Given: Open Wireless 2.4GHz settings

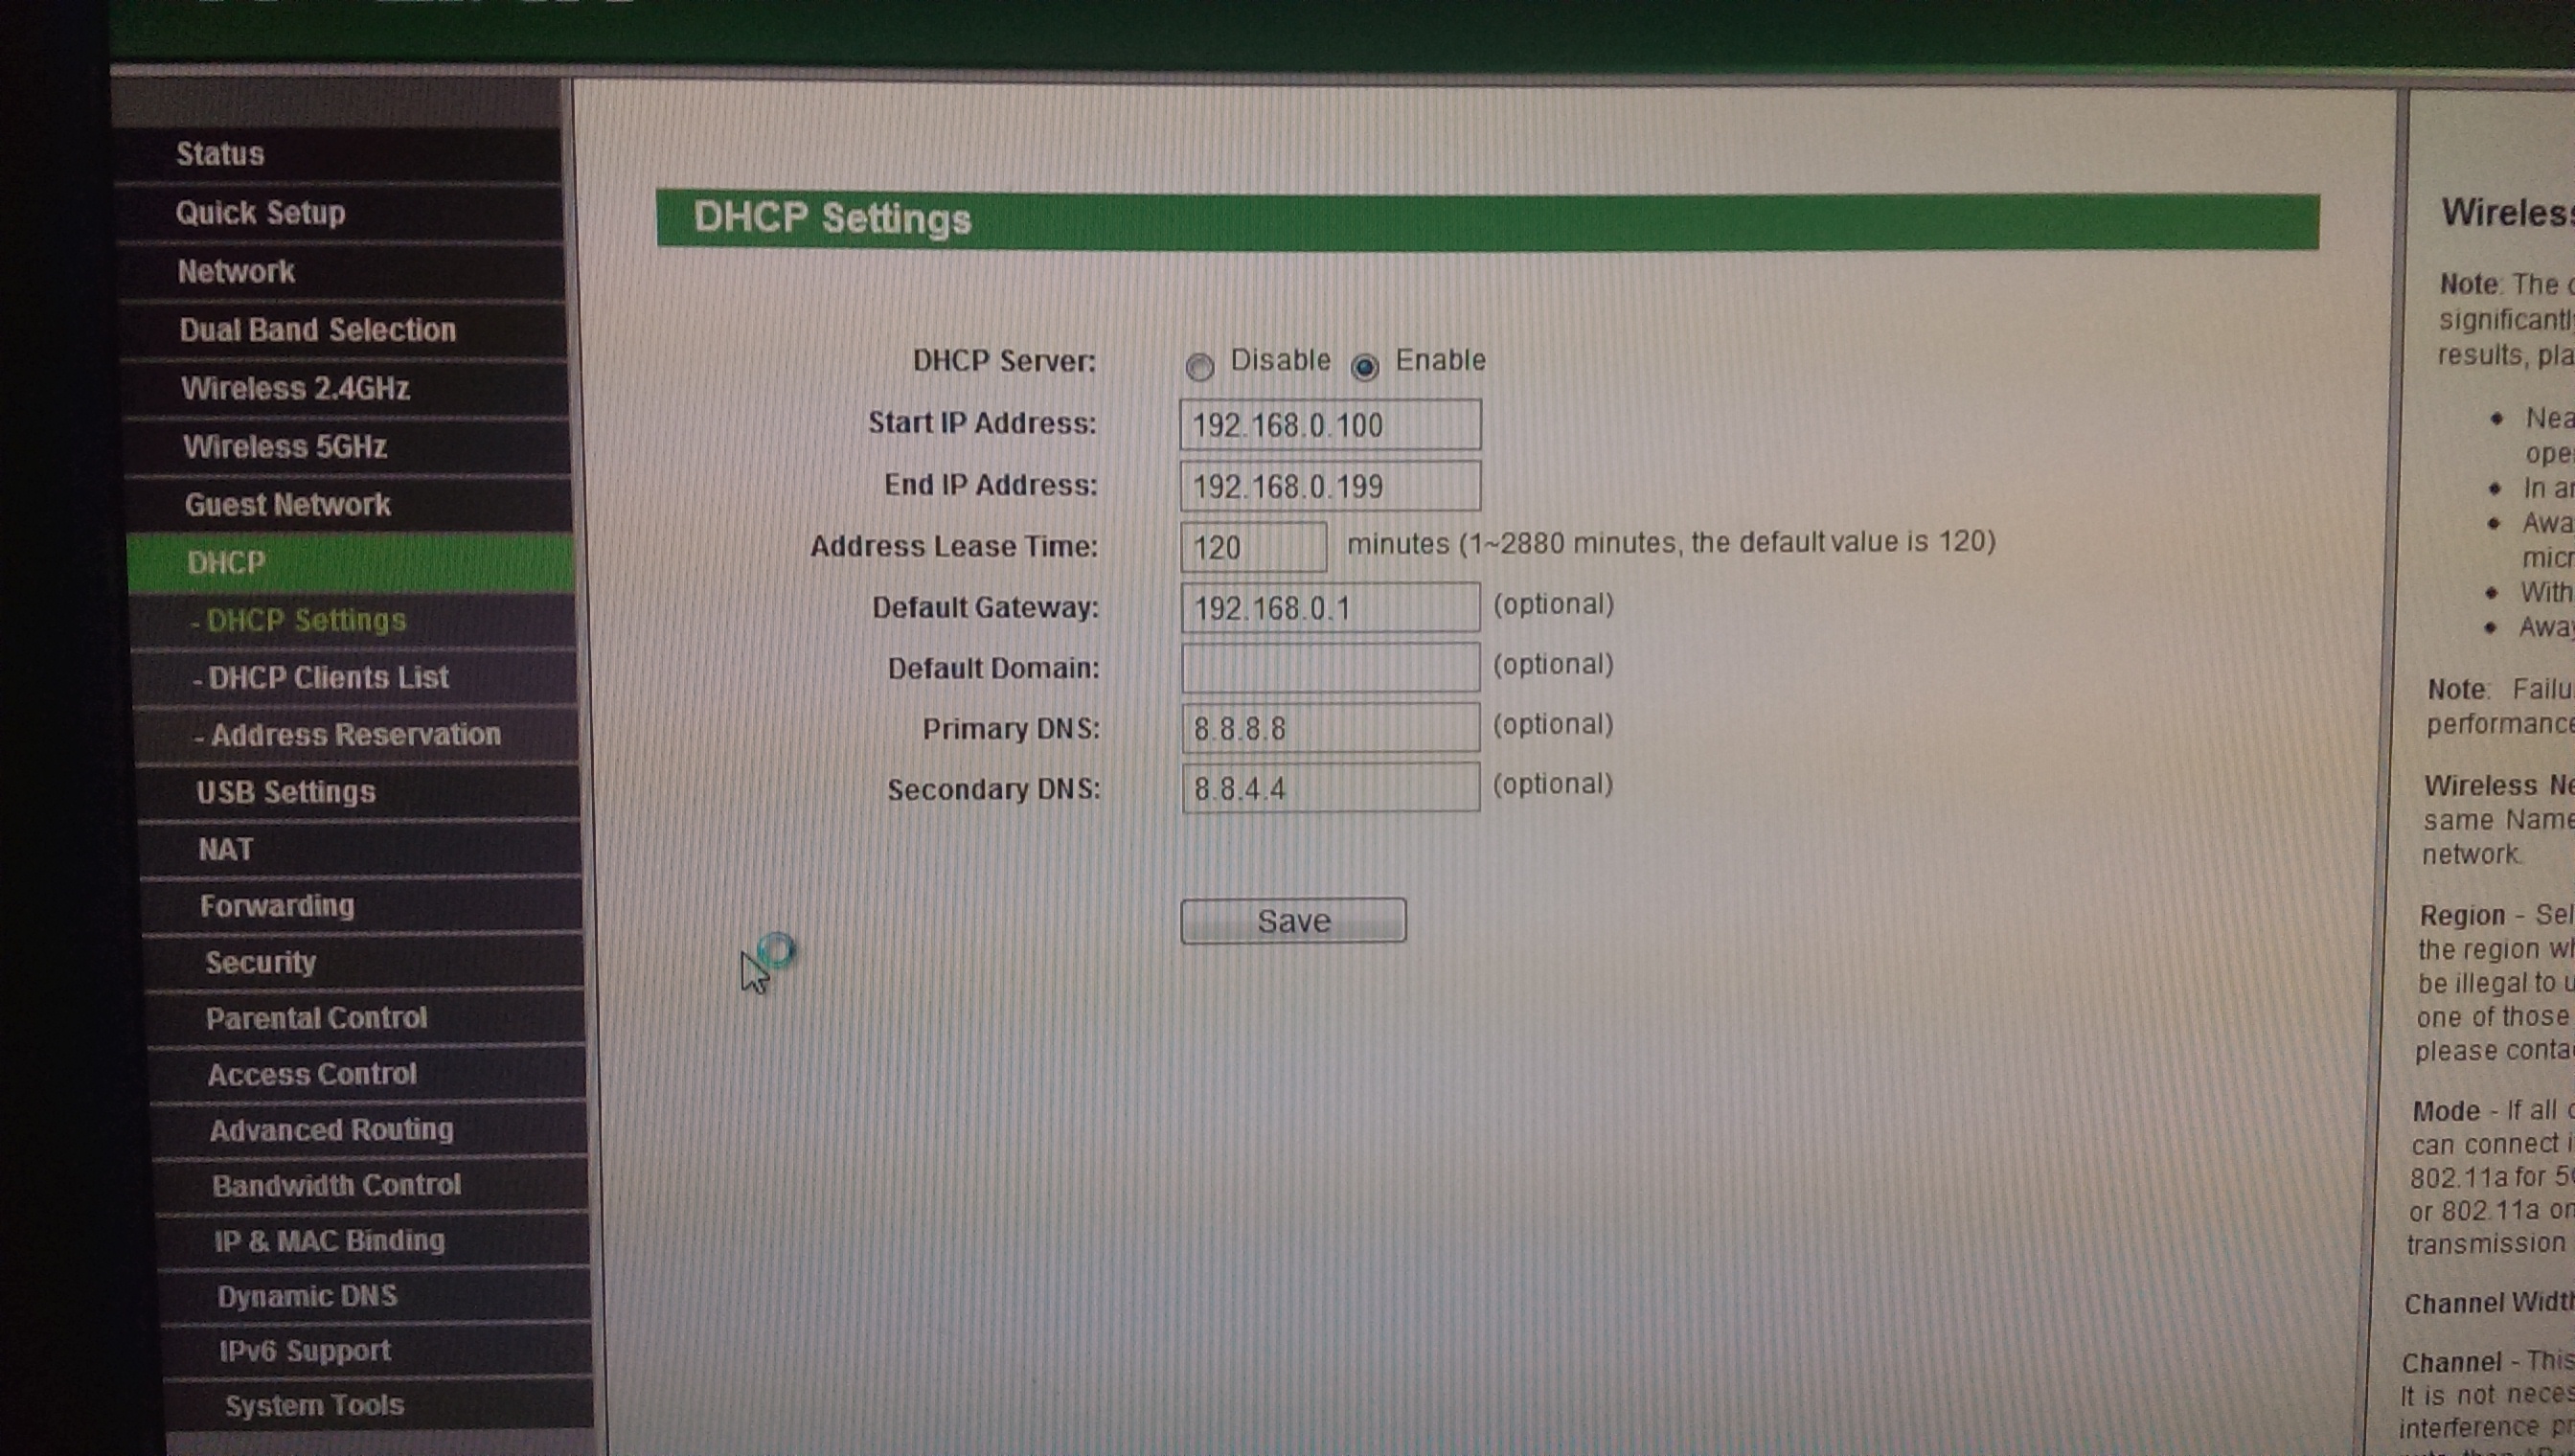Looking at the screenshot, I should click(x=295, y=388).
